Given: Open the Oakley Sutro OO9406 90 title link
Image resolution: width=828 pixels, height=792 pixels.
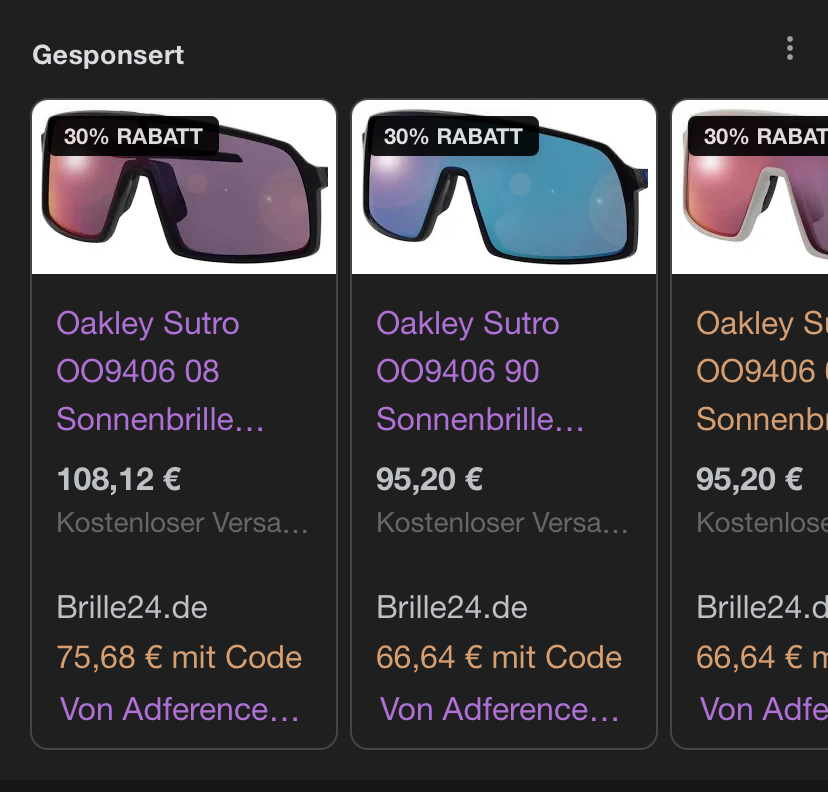Looking at the screenshot, I should tap(470, 371).
